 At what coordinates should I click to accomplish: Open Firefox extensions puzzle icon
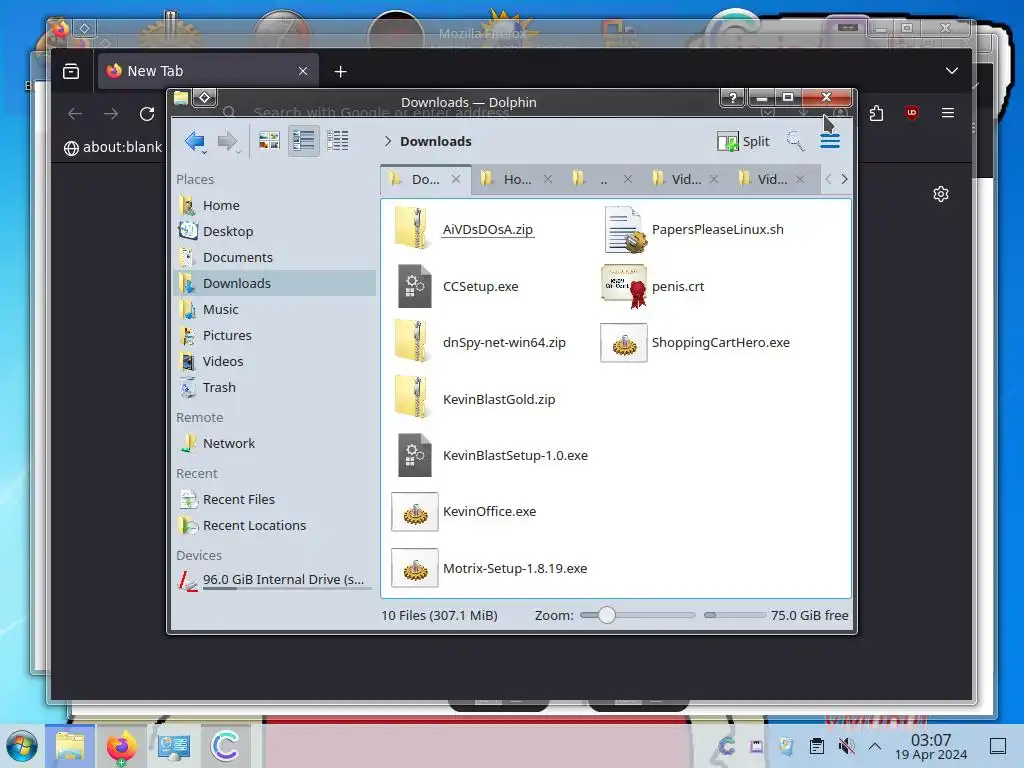876,113
